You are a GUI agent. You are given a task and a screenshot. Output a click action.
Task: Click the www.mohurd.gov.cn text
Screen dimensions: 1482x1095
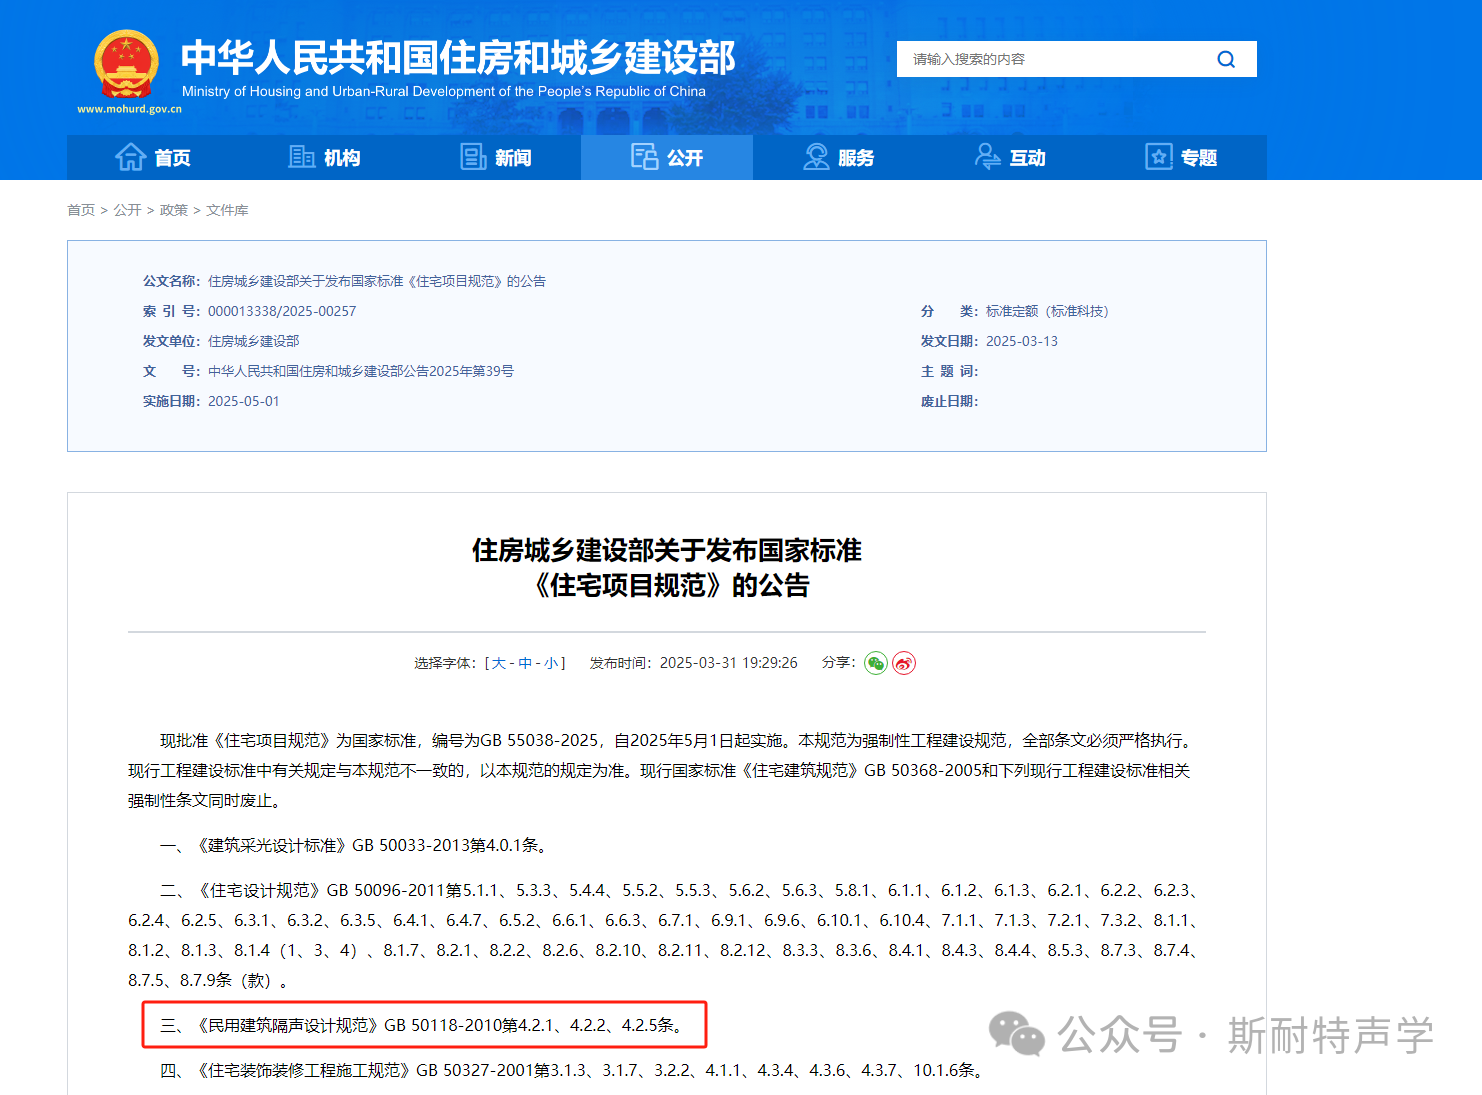[x=130, y=109]
